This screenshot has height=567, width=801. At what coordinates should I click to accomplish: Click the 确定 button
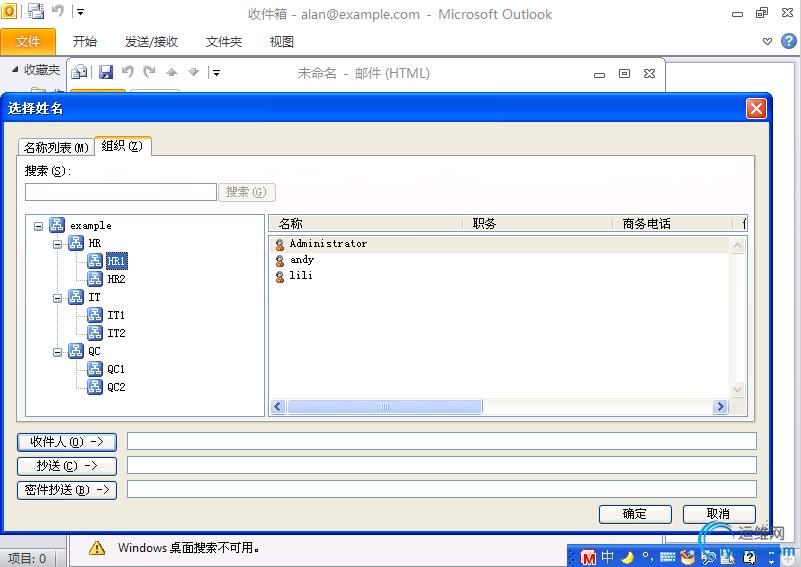pos(635,514)
